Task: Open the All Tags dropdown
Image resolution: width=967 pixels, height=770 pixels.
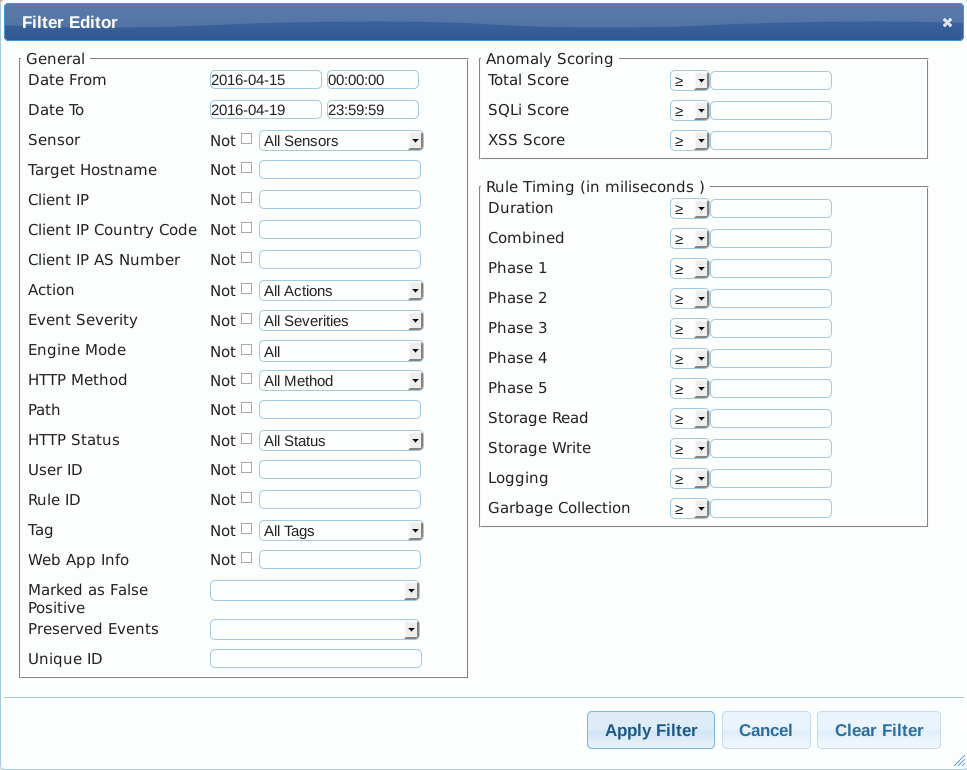Action: (x=341, y=531)
